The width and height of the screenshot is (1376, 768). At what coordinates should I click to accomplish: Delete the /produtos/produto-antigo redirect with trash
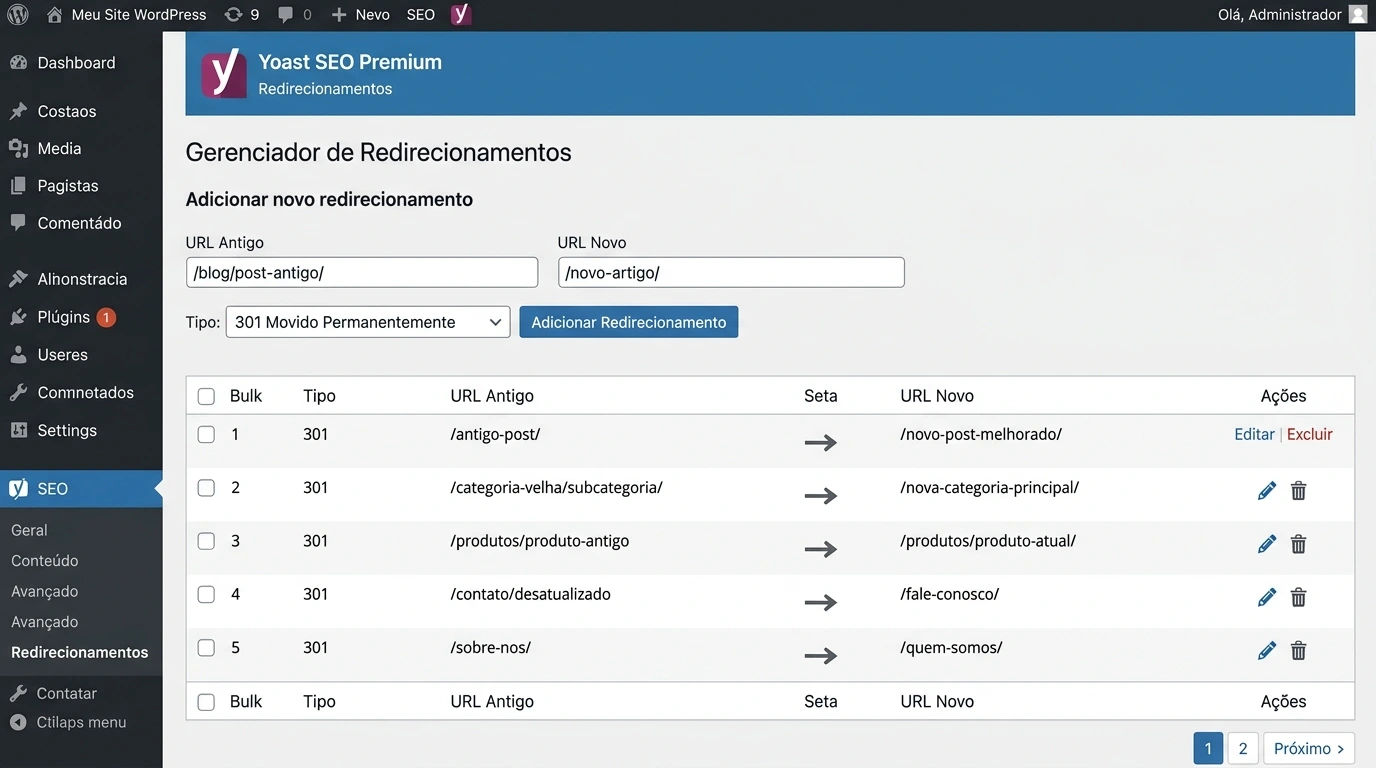[x=1299, y=544]
